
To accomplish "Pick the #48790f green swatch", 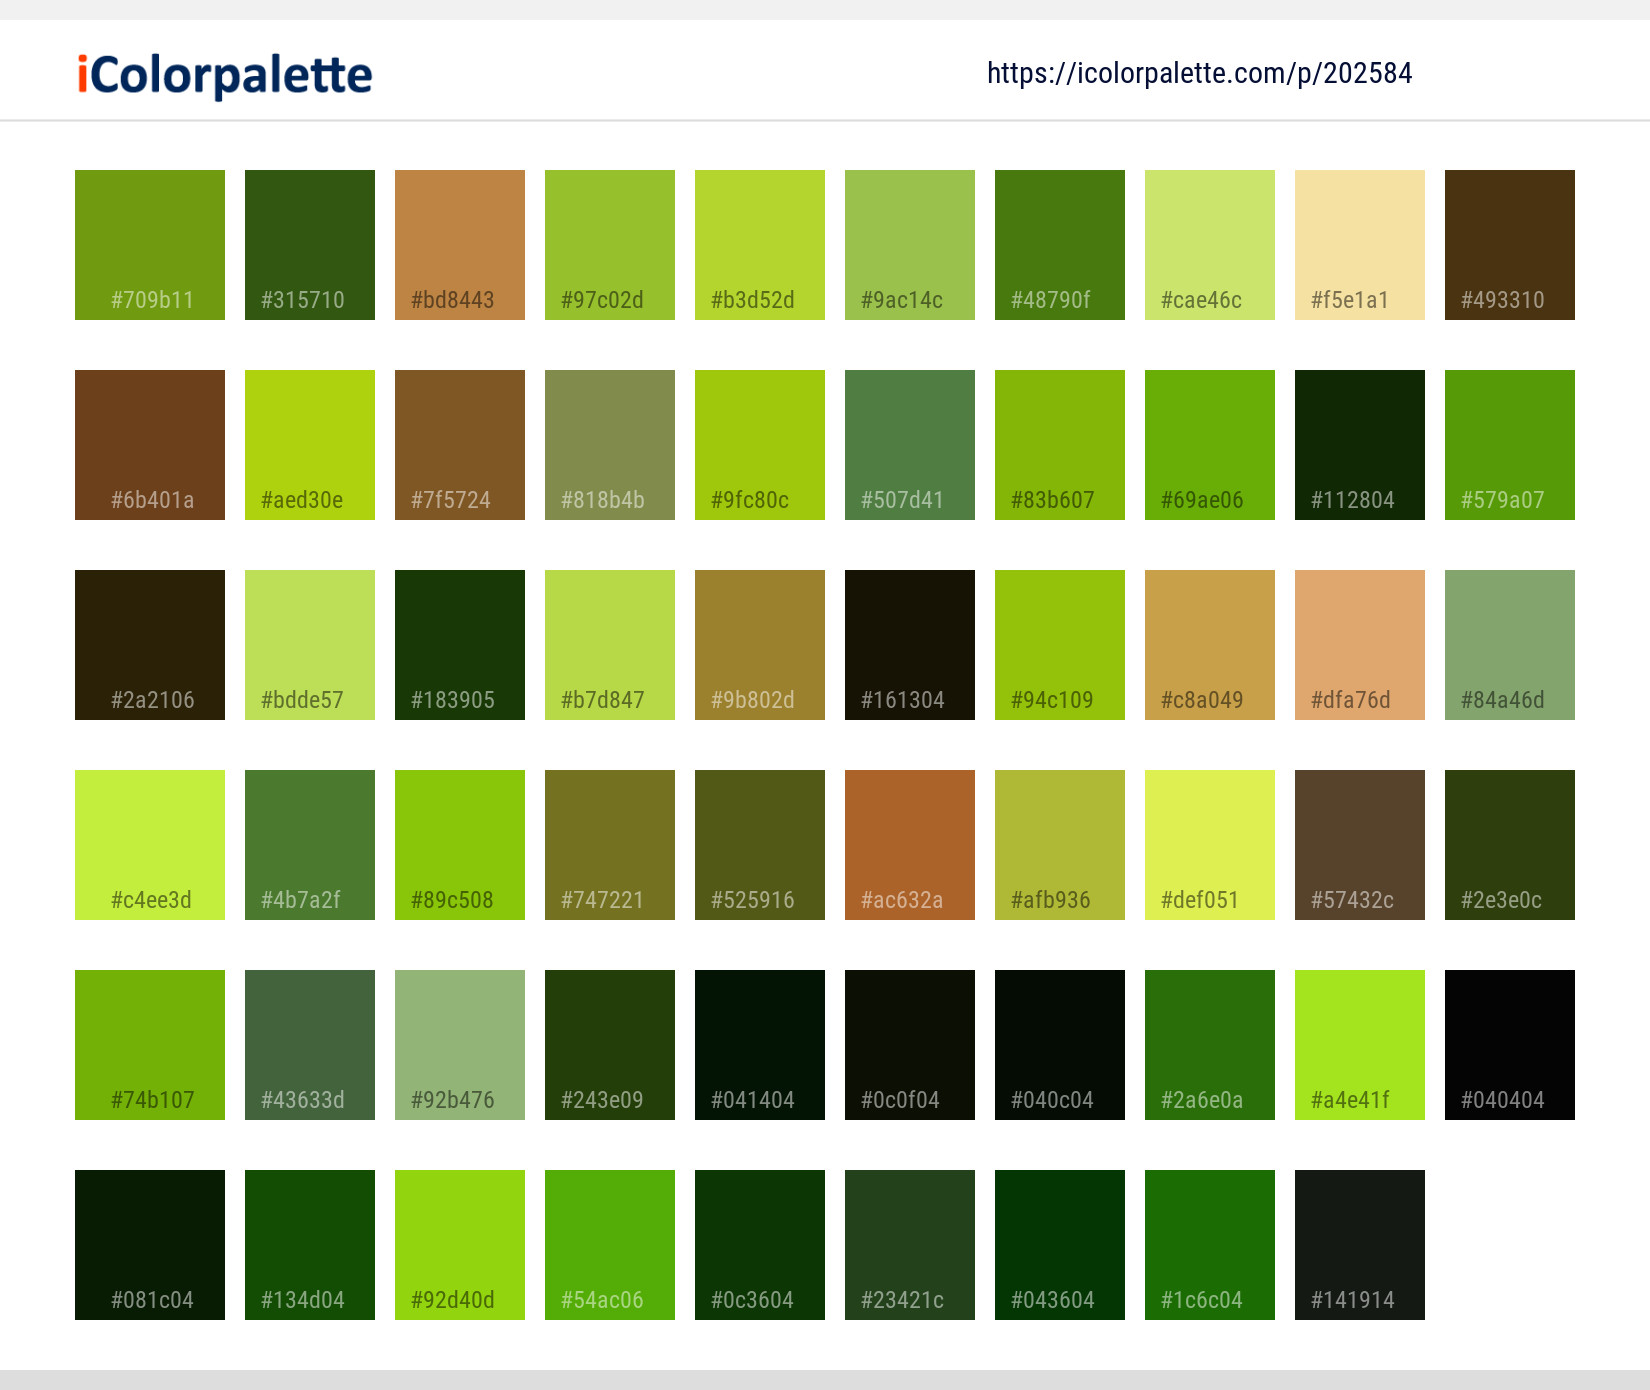I will [1060, 245].
